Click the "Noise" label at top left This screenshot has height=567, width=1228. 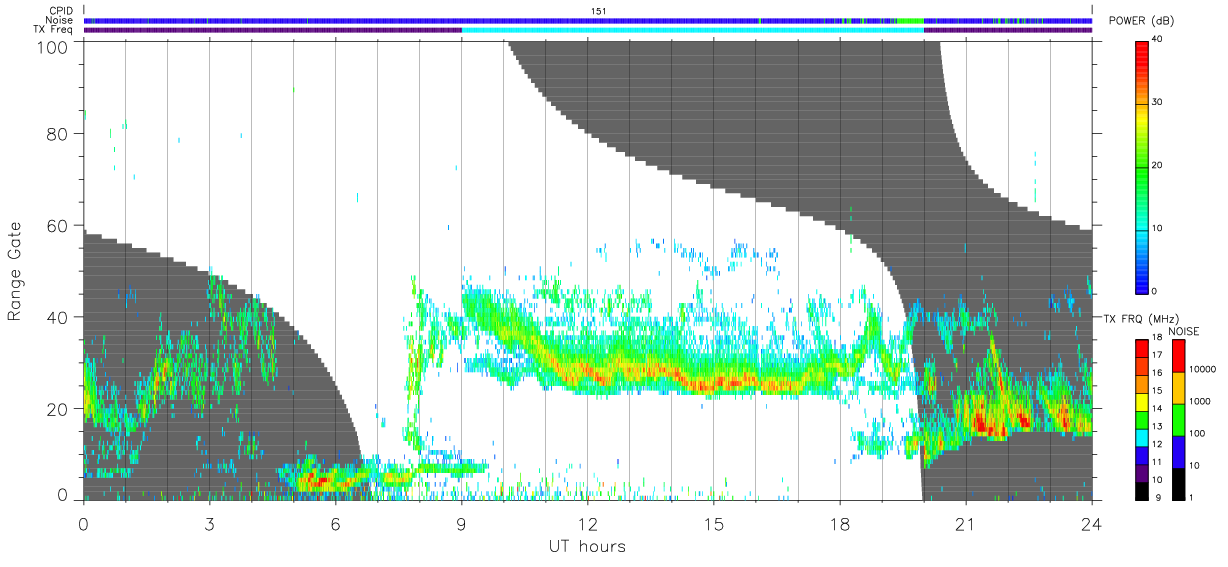click(x=60, y=20)
